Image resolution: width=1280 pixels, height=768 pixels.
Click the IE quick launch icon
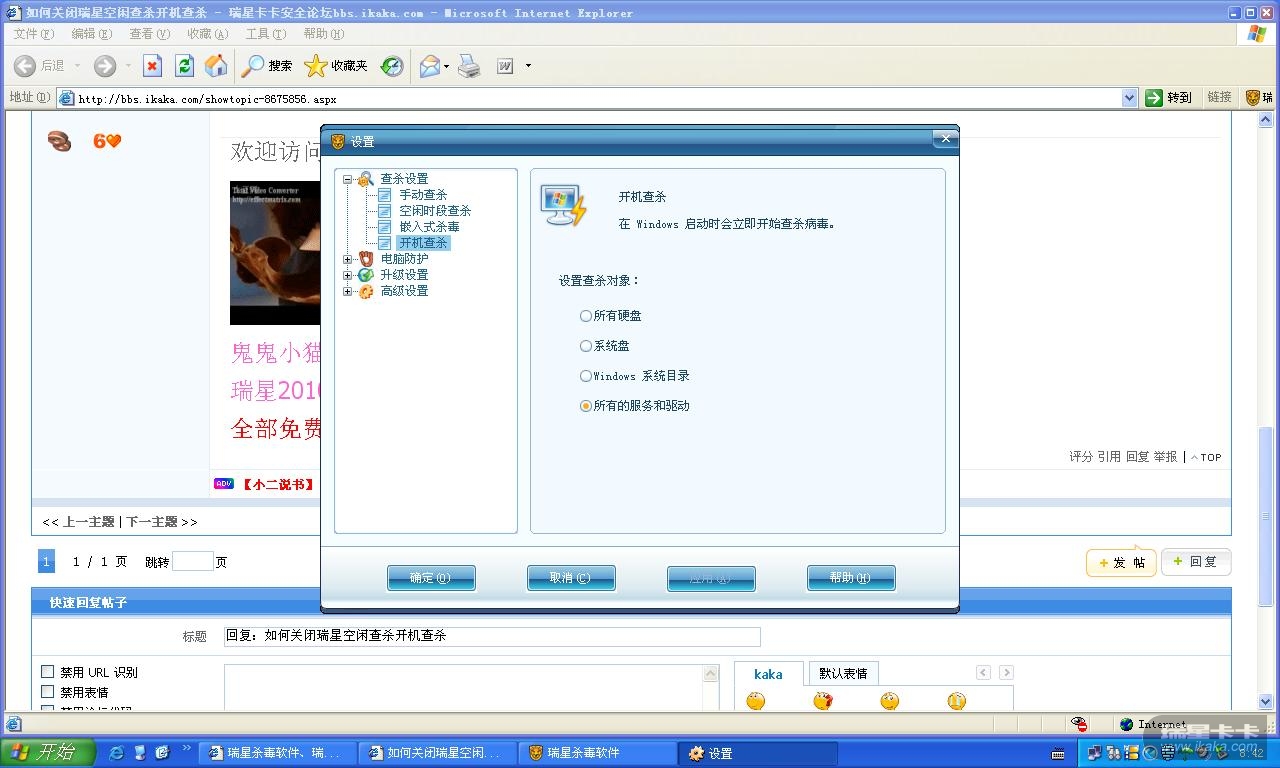point(116,753)
